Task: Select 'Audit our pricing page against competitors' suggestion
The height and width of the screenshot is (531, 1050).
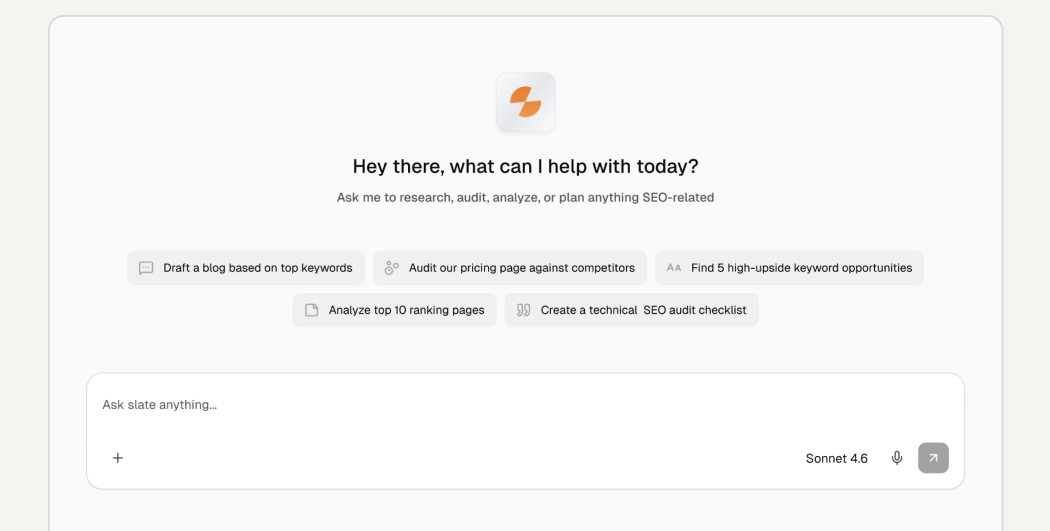Action: [x=510, y=268]
